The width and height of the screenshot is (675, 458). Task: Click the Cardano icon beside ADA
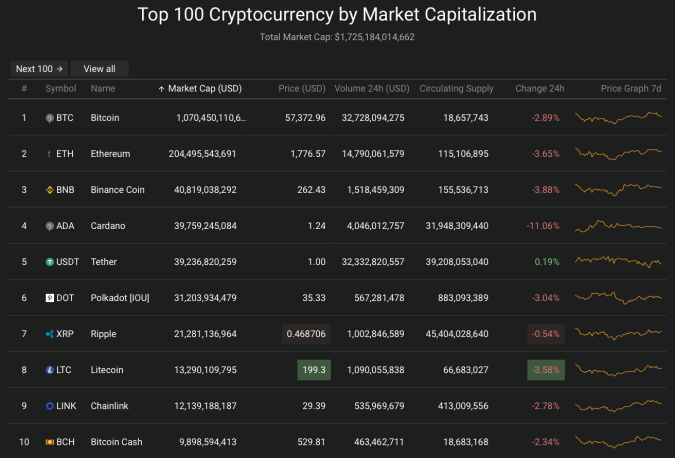click(x=50, y=226)
